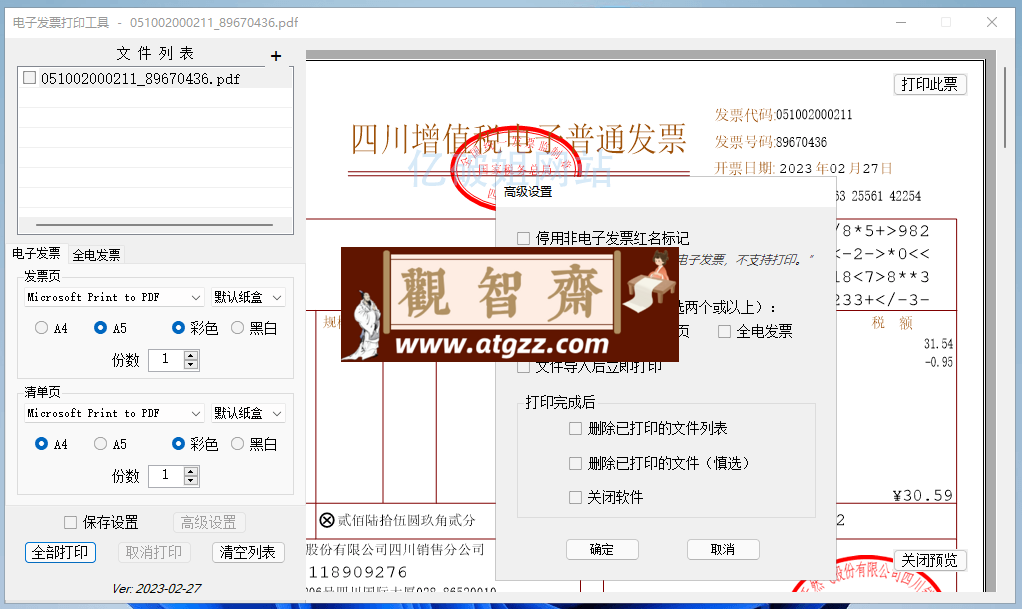Viewport: 1022px width, 609px height.
Task: Click the 关闭预览 button
Action: 929,560
